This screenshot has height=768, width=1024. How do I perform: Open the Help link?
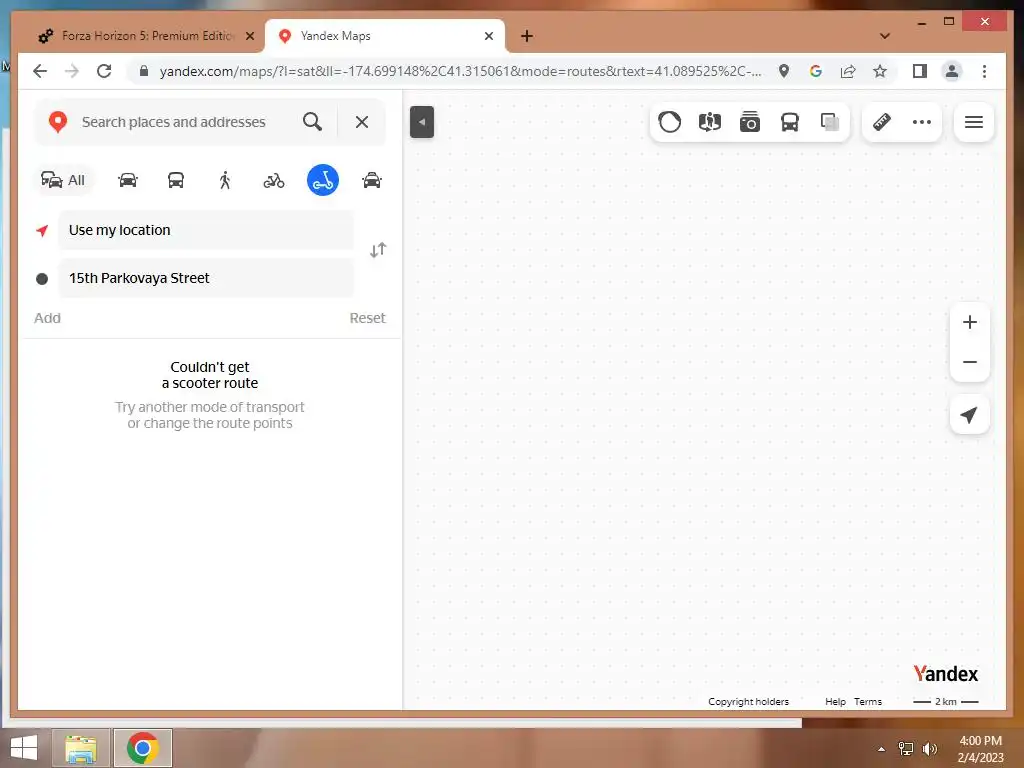click(x=835, y=701)
